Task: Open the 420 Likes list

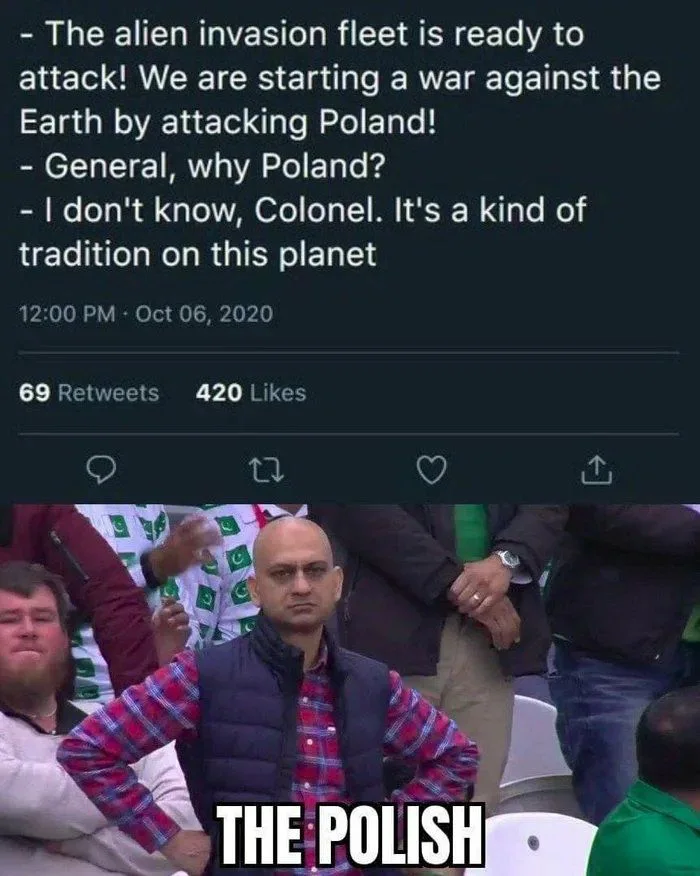Action: point(251,393)
